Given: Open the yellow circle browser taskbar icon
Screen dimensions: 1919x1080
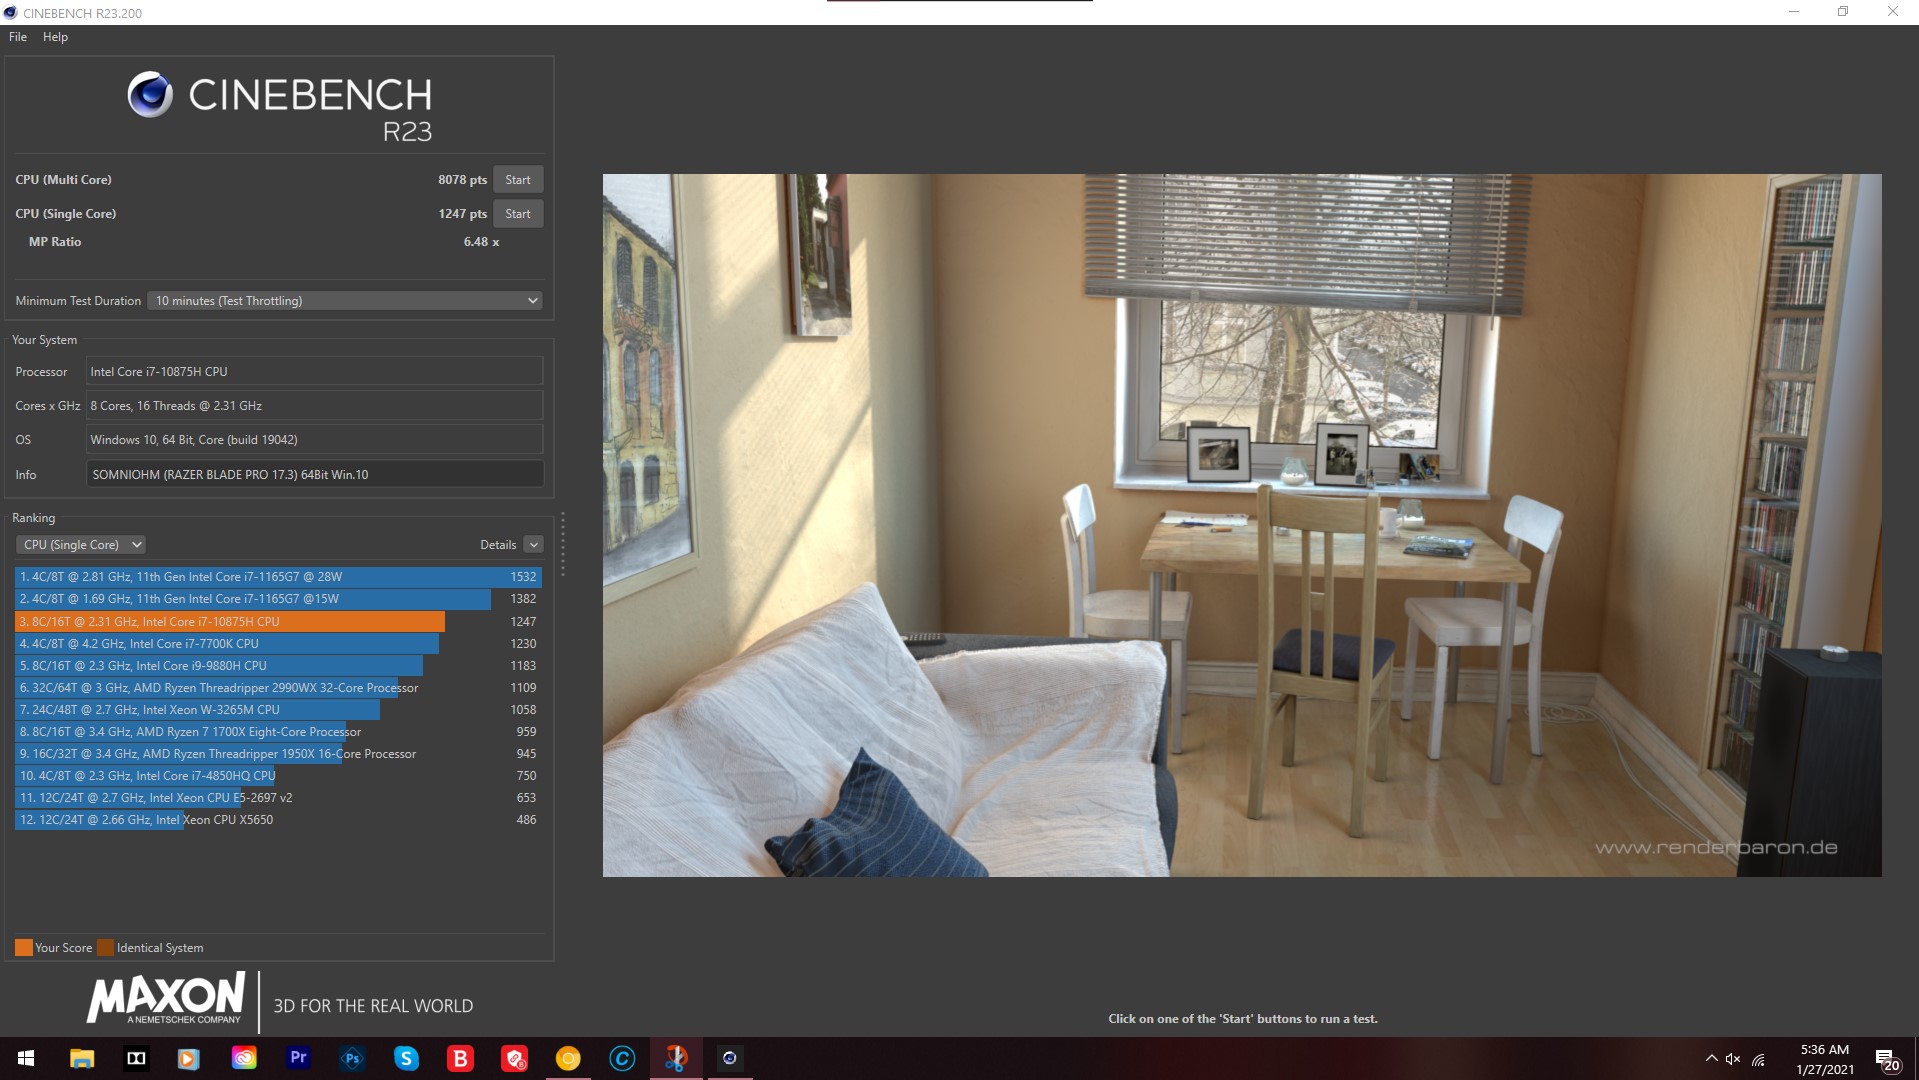Looking at the screenshot, I should tap(568, 1058).
